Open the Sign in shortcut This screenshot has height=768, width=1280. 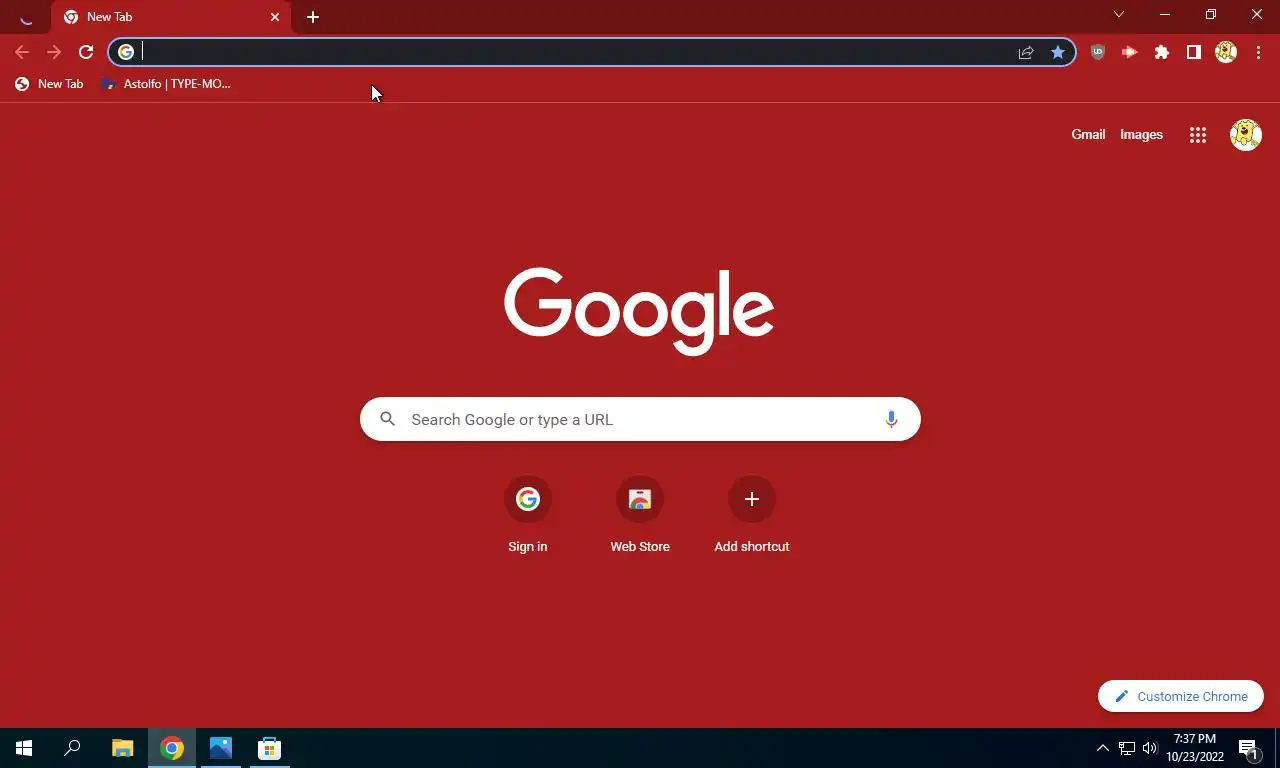[x=528, y=516]
